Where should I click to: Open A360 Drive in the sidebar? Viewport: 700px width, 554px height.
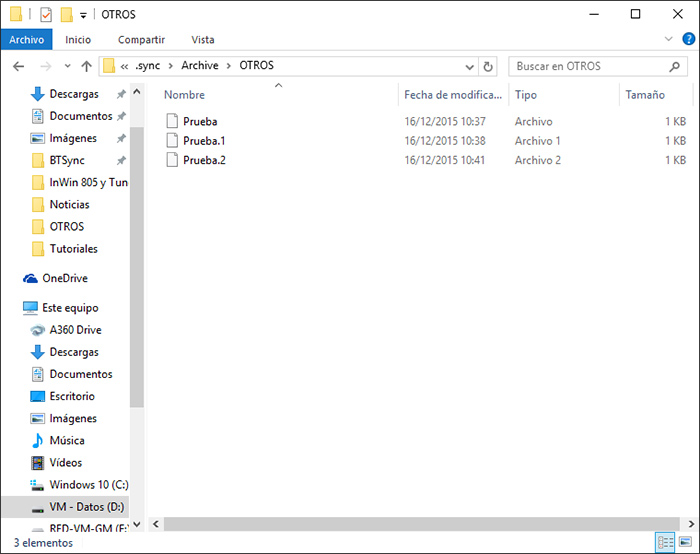tap(75, 330)
